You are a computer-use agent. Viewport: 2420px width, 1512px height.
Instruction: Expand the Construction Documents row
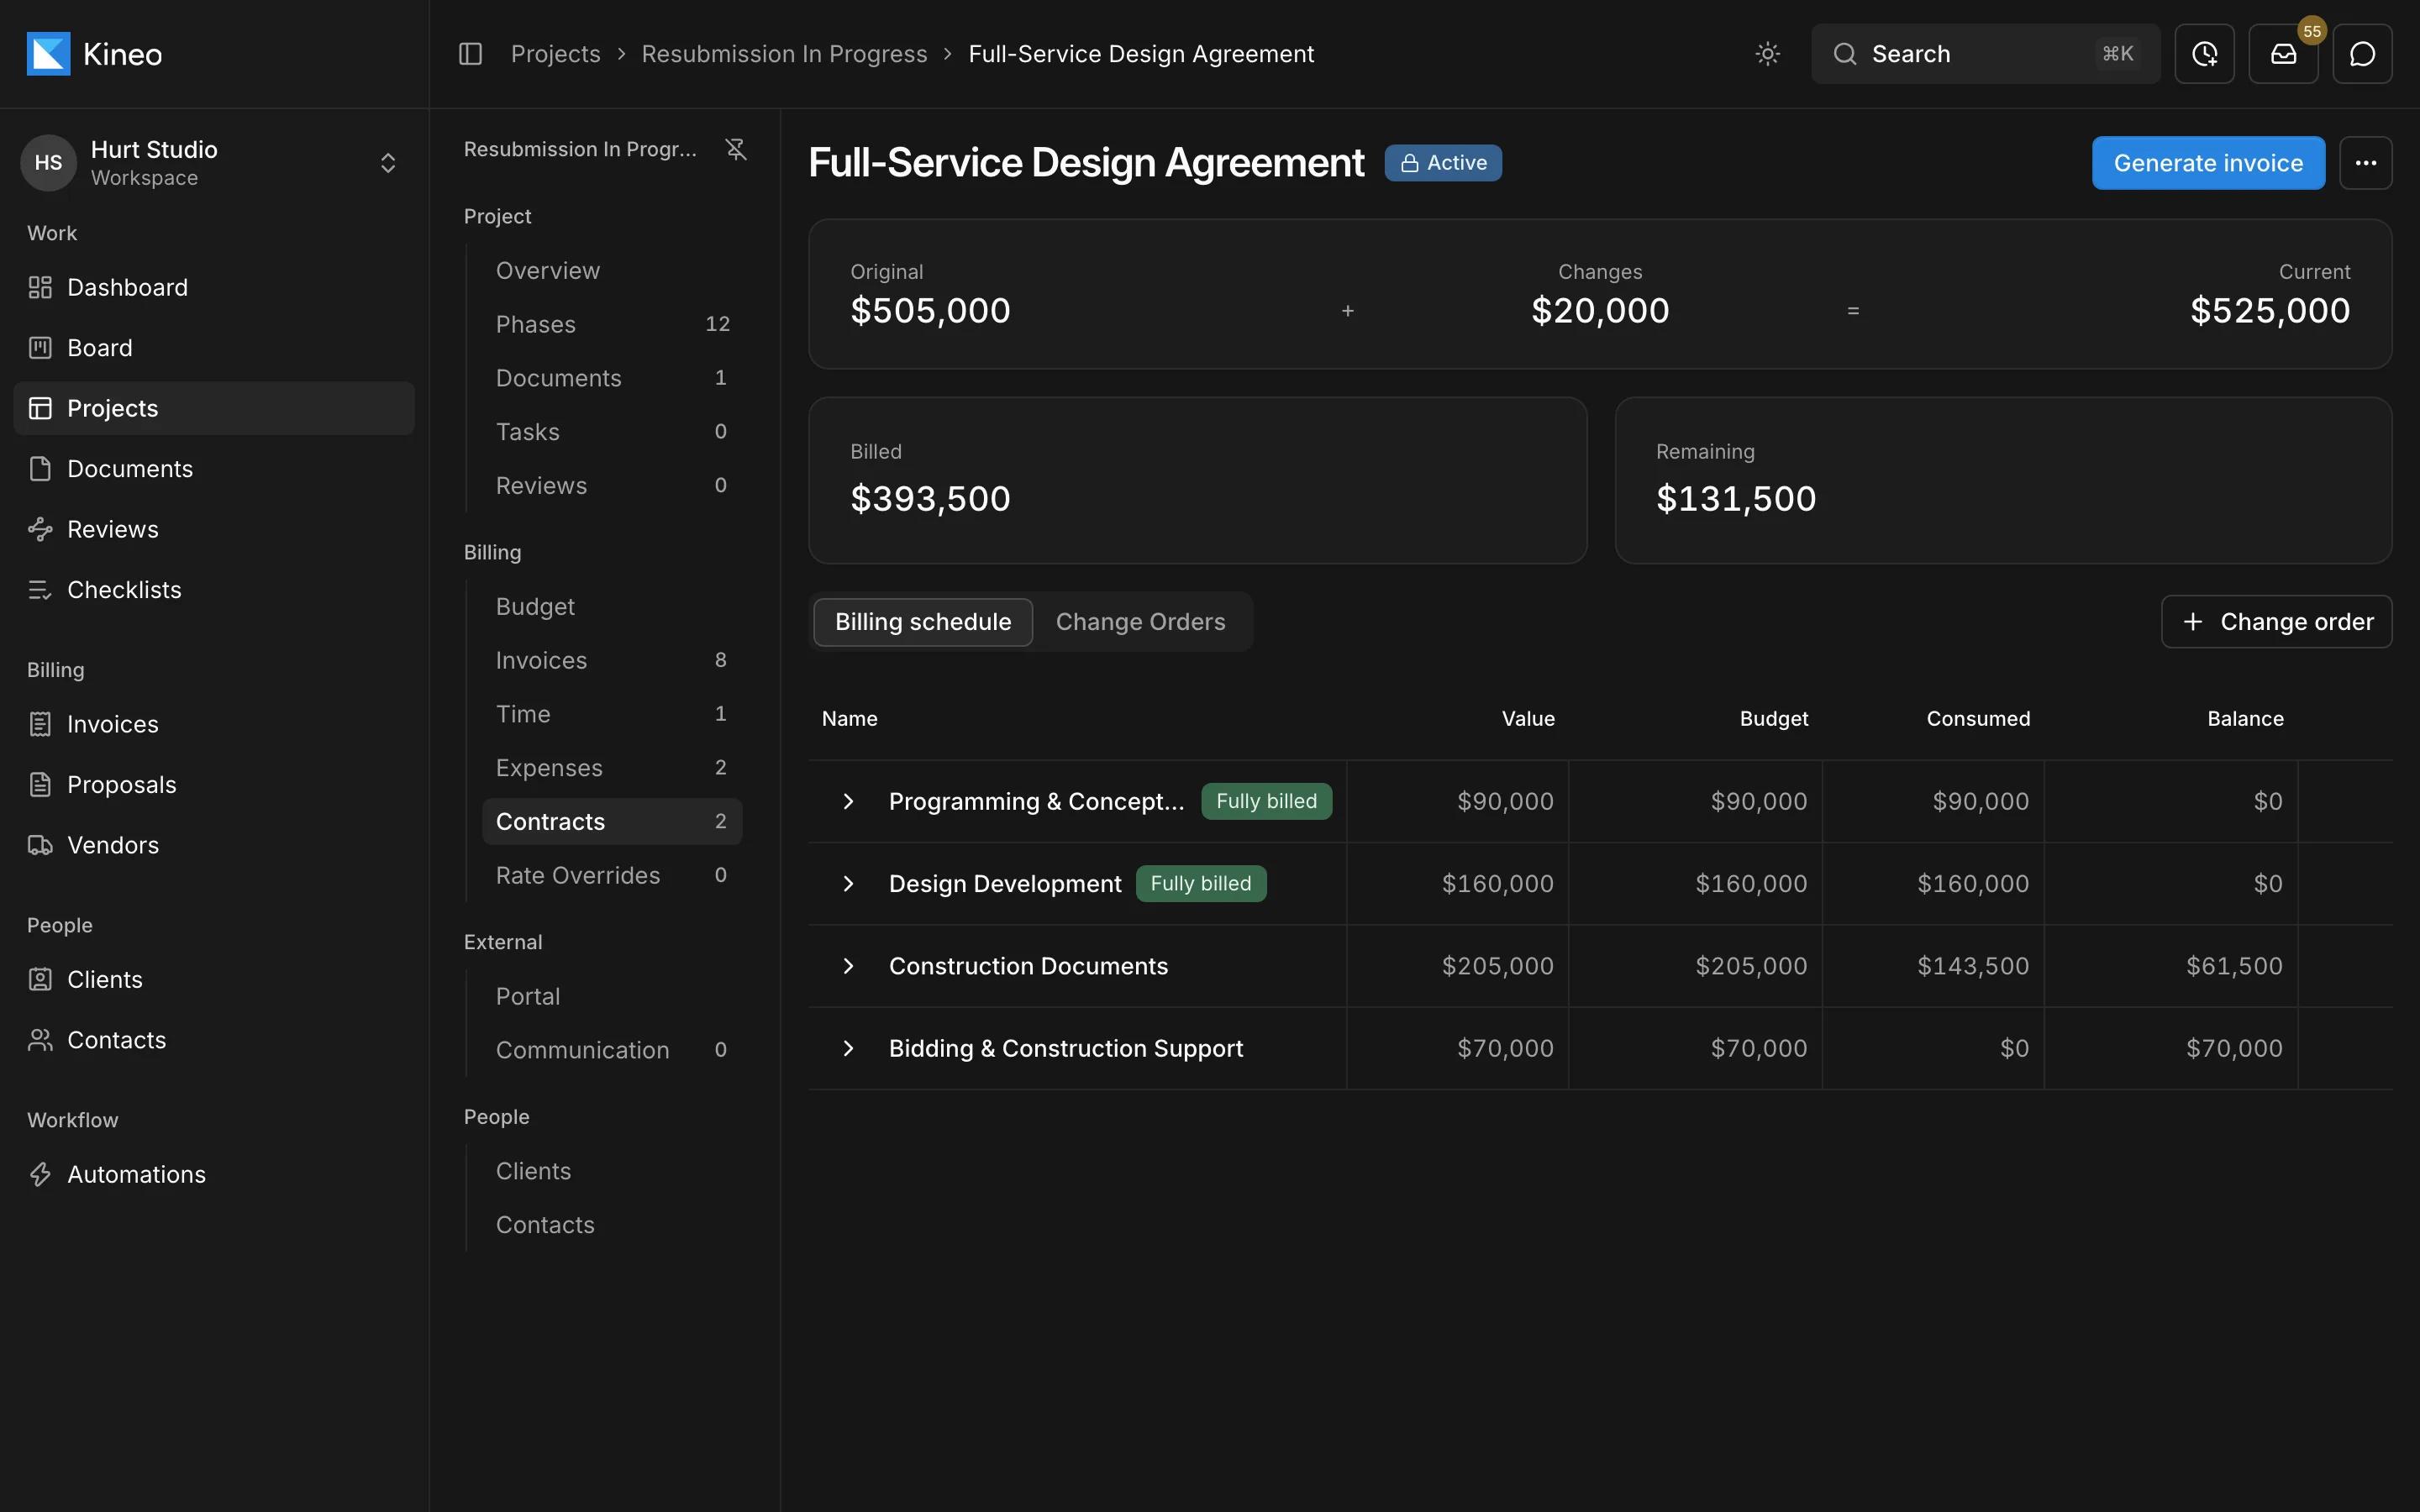[848, 966]
